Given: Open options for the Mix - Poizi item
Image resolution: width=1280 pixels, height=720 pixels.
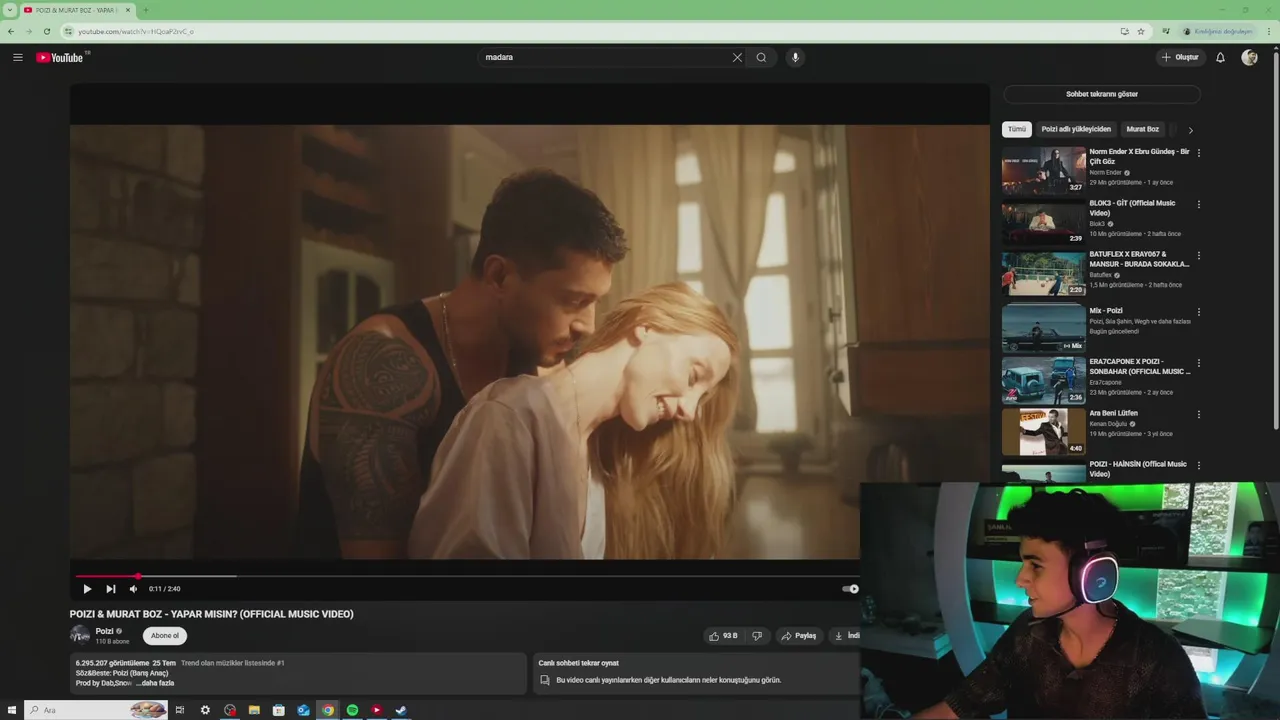Looking at the screenshot, I should coord(1199,312).
